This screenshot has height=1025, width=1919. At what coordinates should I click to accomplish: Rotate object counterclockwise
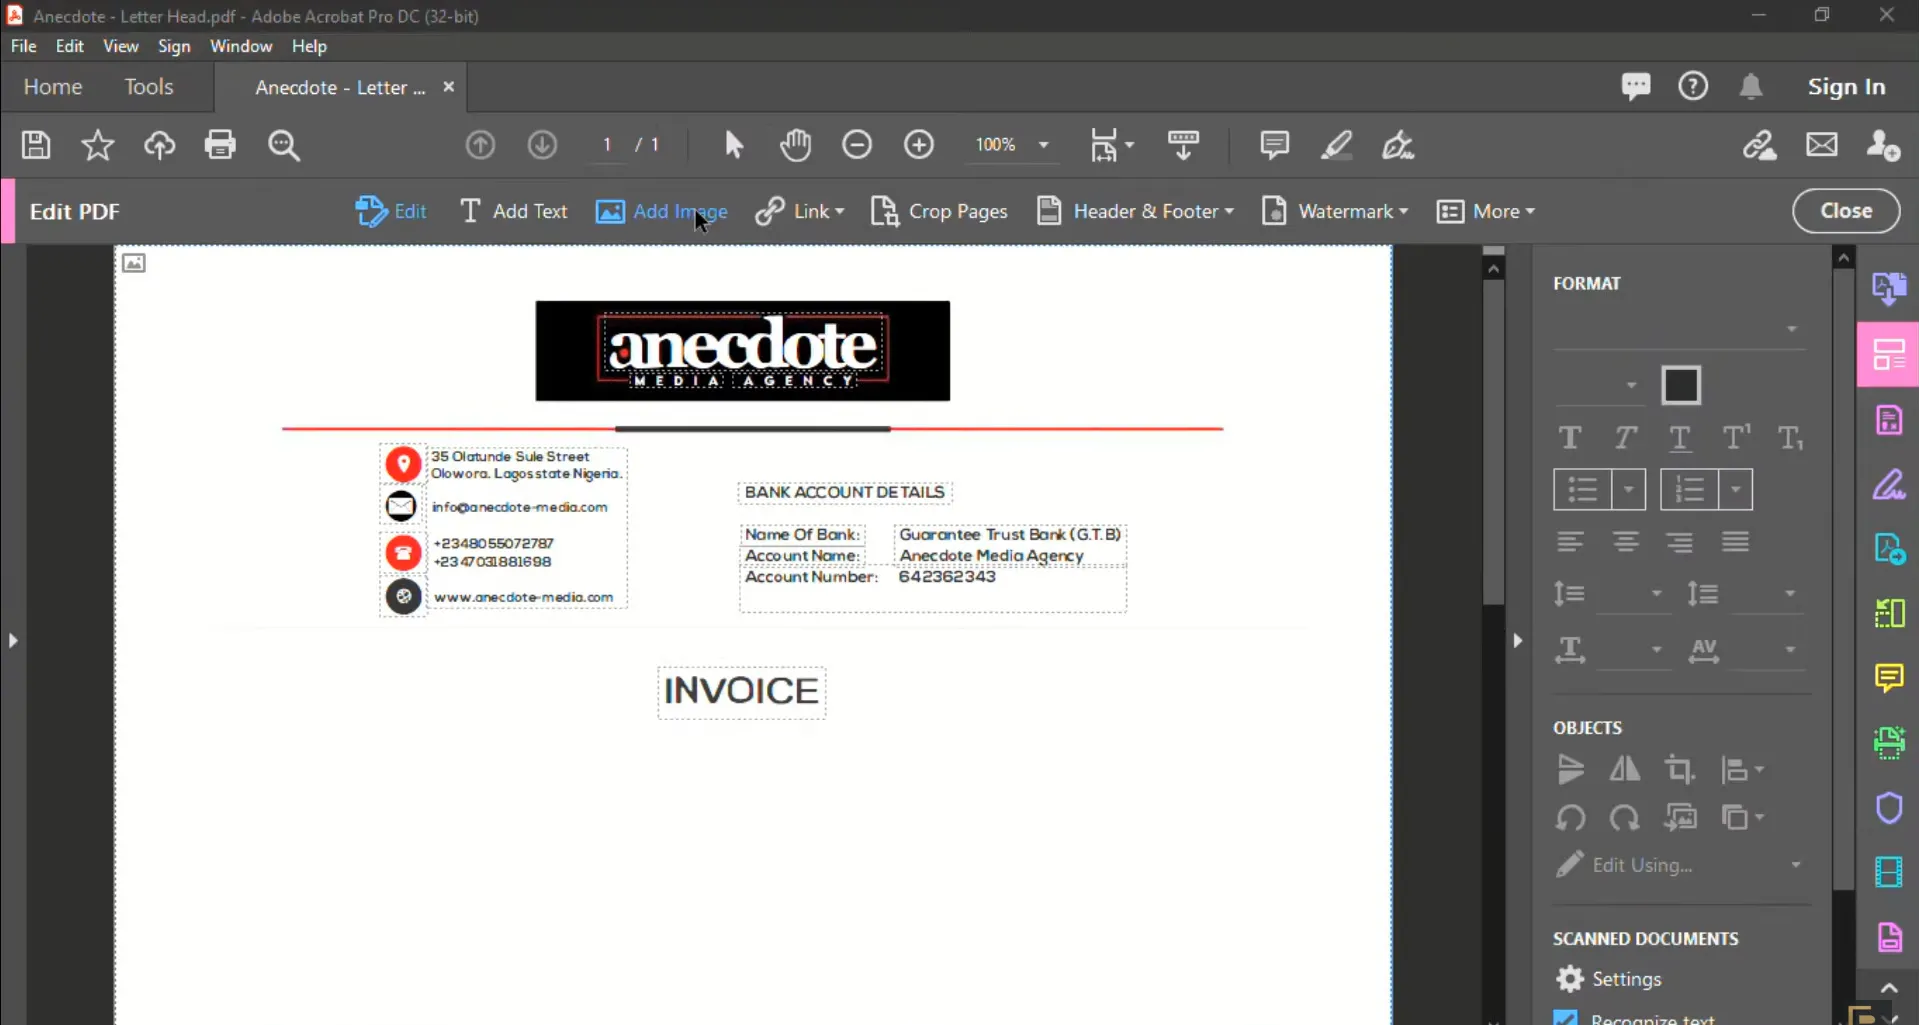point(1571,818)
